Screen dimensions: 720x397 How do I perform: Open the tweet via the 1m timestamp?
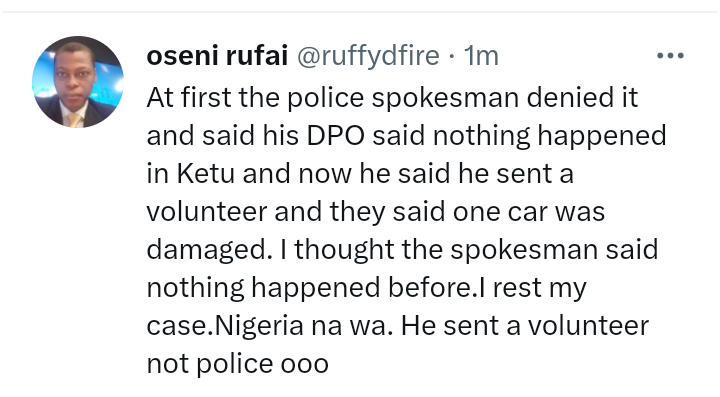pyautogui.click(x=481, y=56)
